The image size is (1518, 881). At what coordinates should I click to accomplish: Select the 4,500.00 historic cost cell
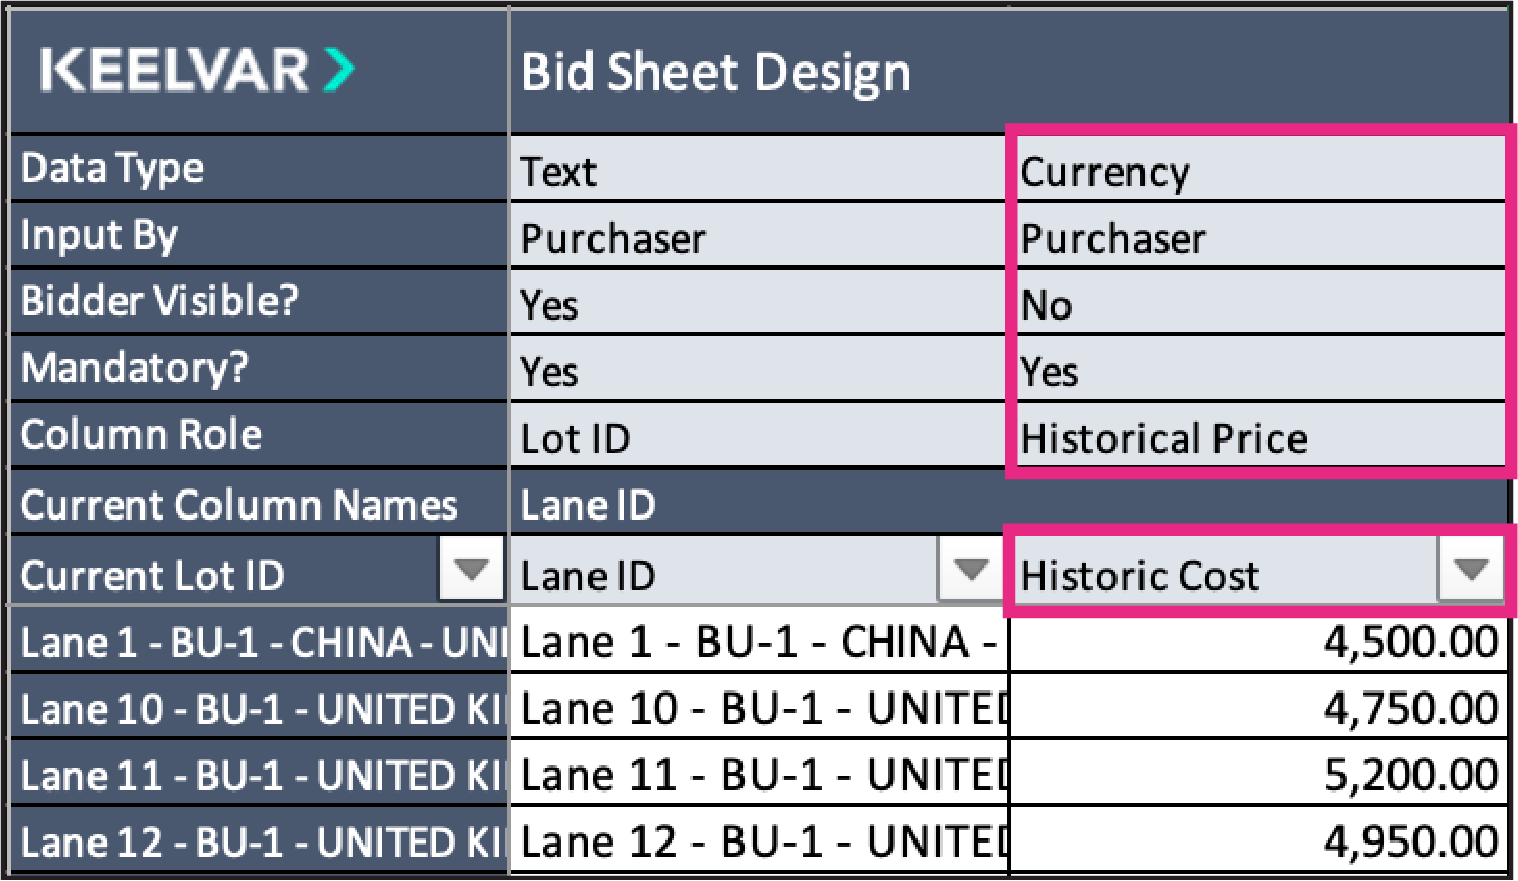[1260, 640]
